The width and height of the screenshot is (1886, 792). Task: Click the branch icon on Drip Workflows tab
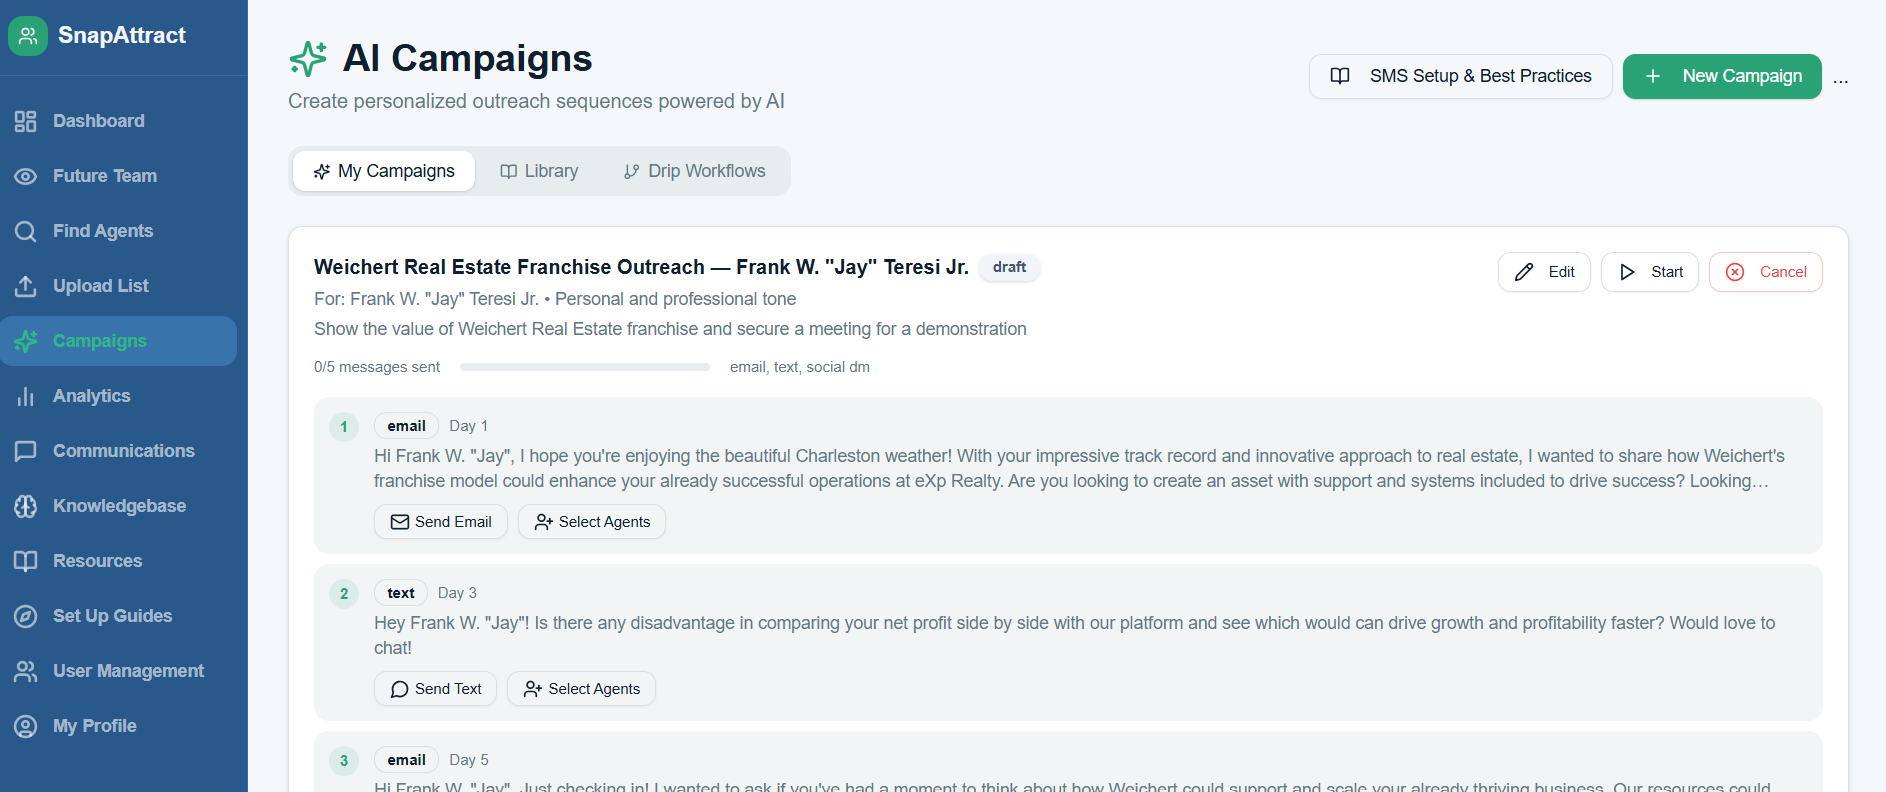tap(631, 172)
